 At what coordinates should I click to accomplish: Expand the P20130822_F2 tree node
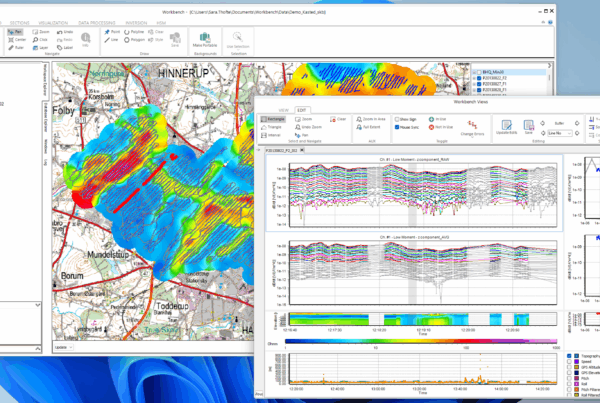point(474,78)
